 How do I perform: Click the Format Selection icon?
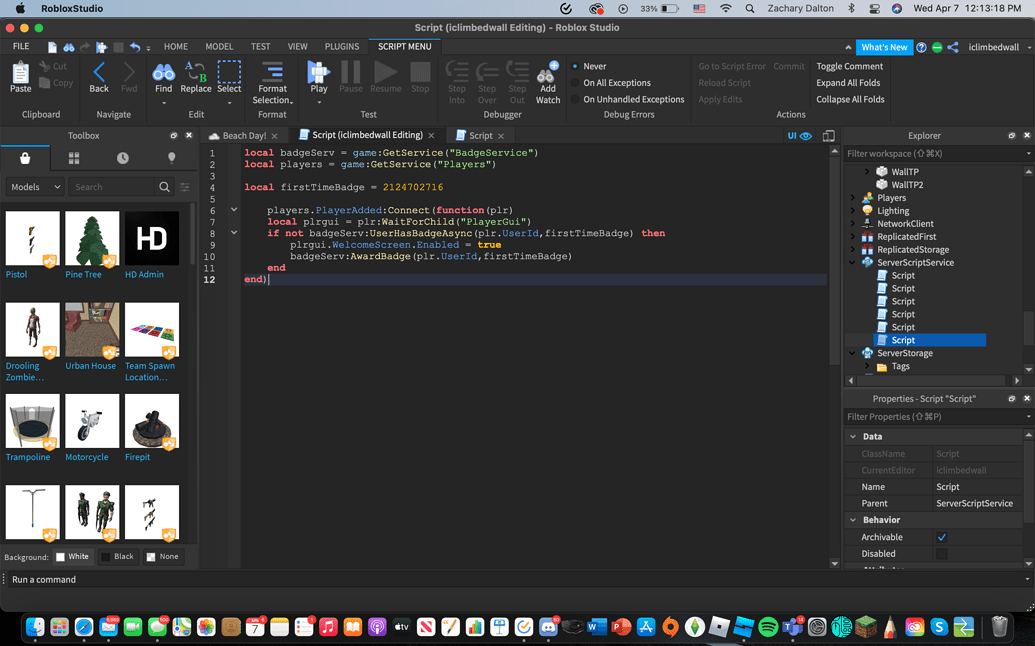[x=272, y=72]
